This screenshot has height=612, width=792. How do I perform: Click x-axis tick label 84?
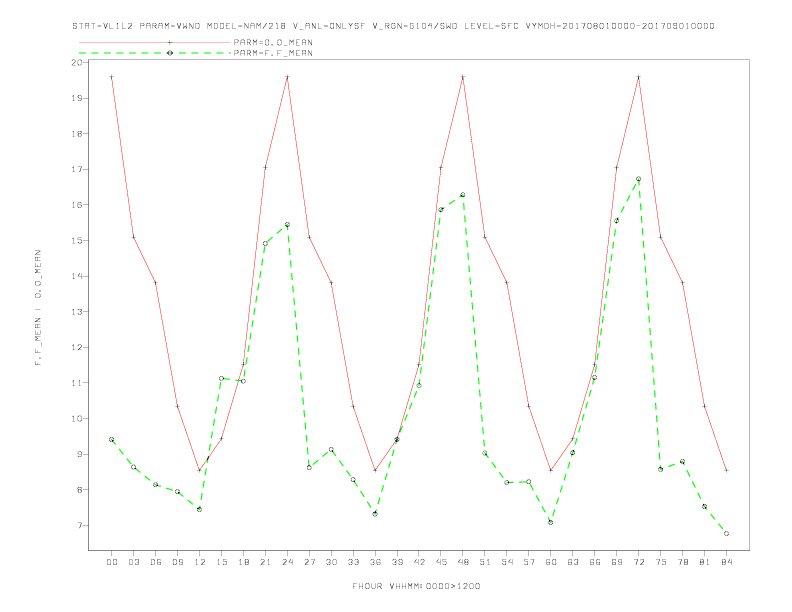coord(726,562)
